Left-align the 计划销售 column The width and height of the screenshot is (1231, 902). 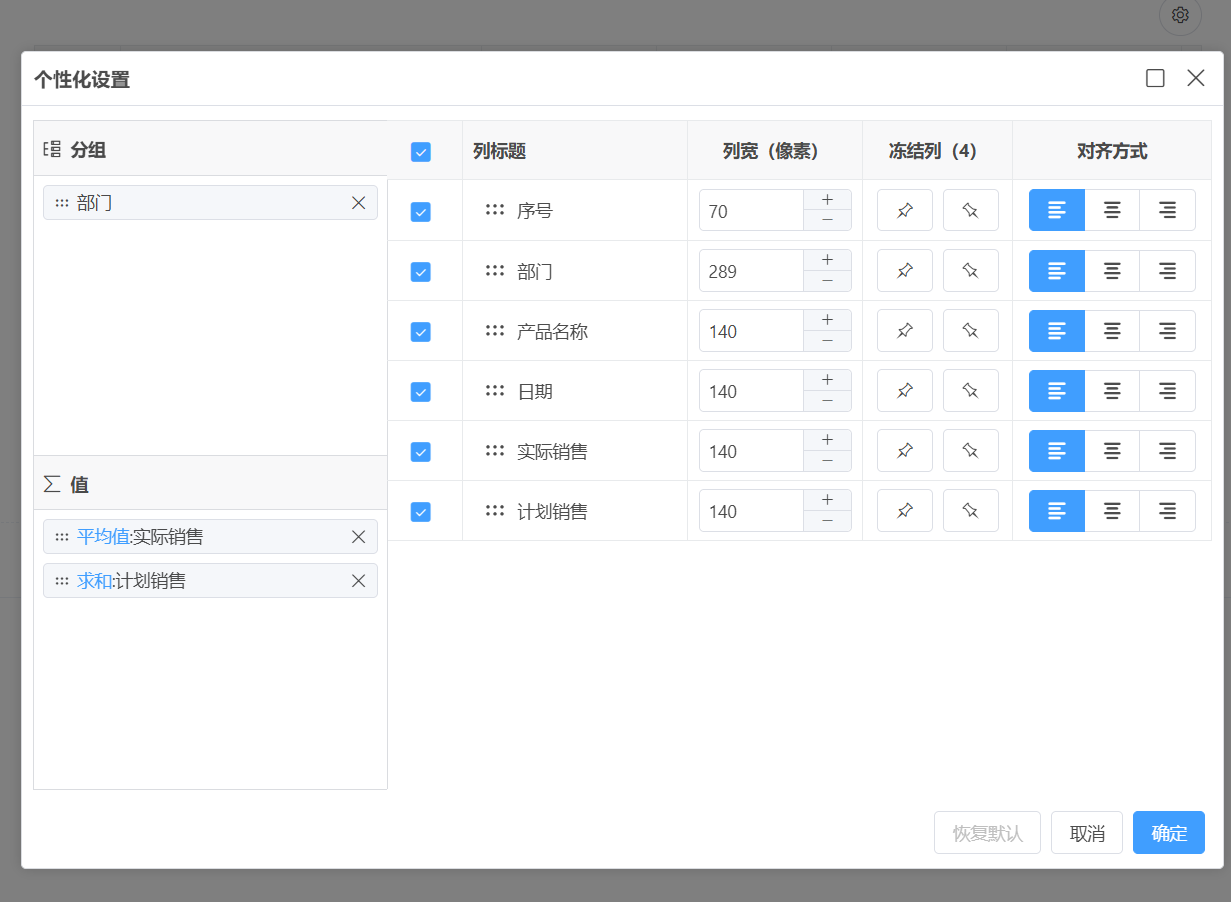tap(1057, 511)
